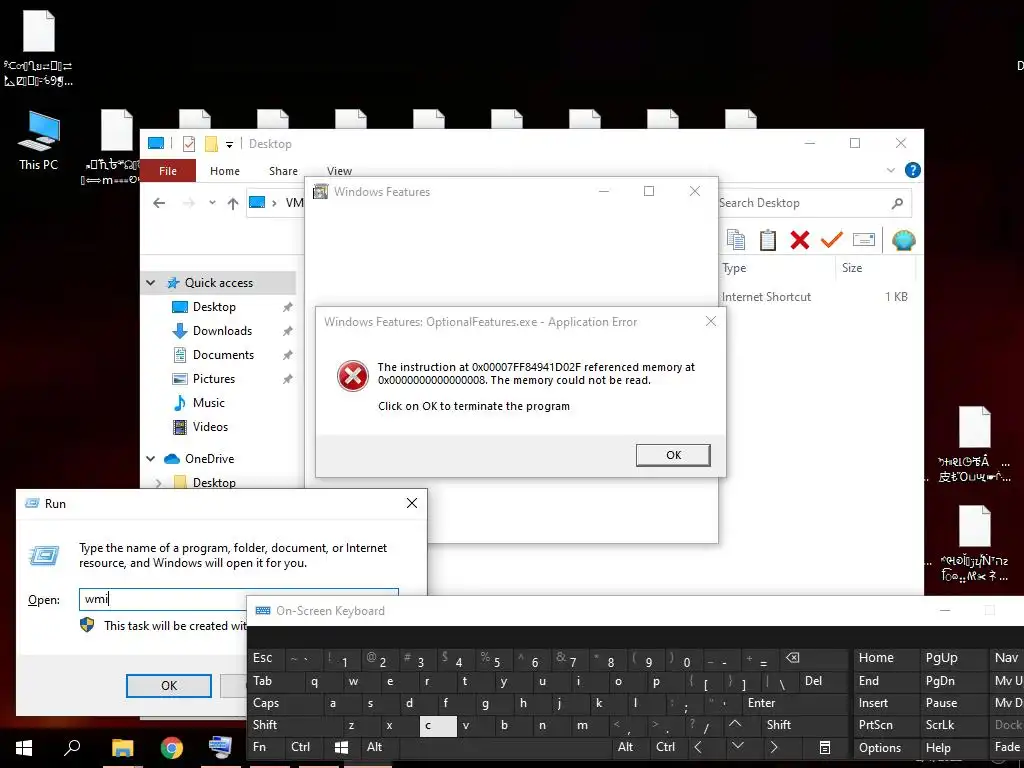The height and width of the screenshot is (768, 1024).
Task: Toggle the Shift key next to z
Action: [x=264, y=725]
